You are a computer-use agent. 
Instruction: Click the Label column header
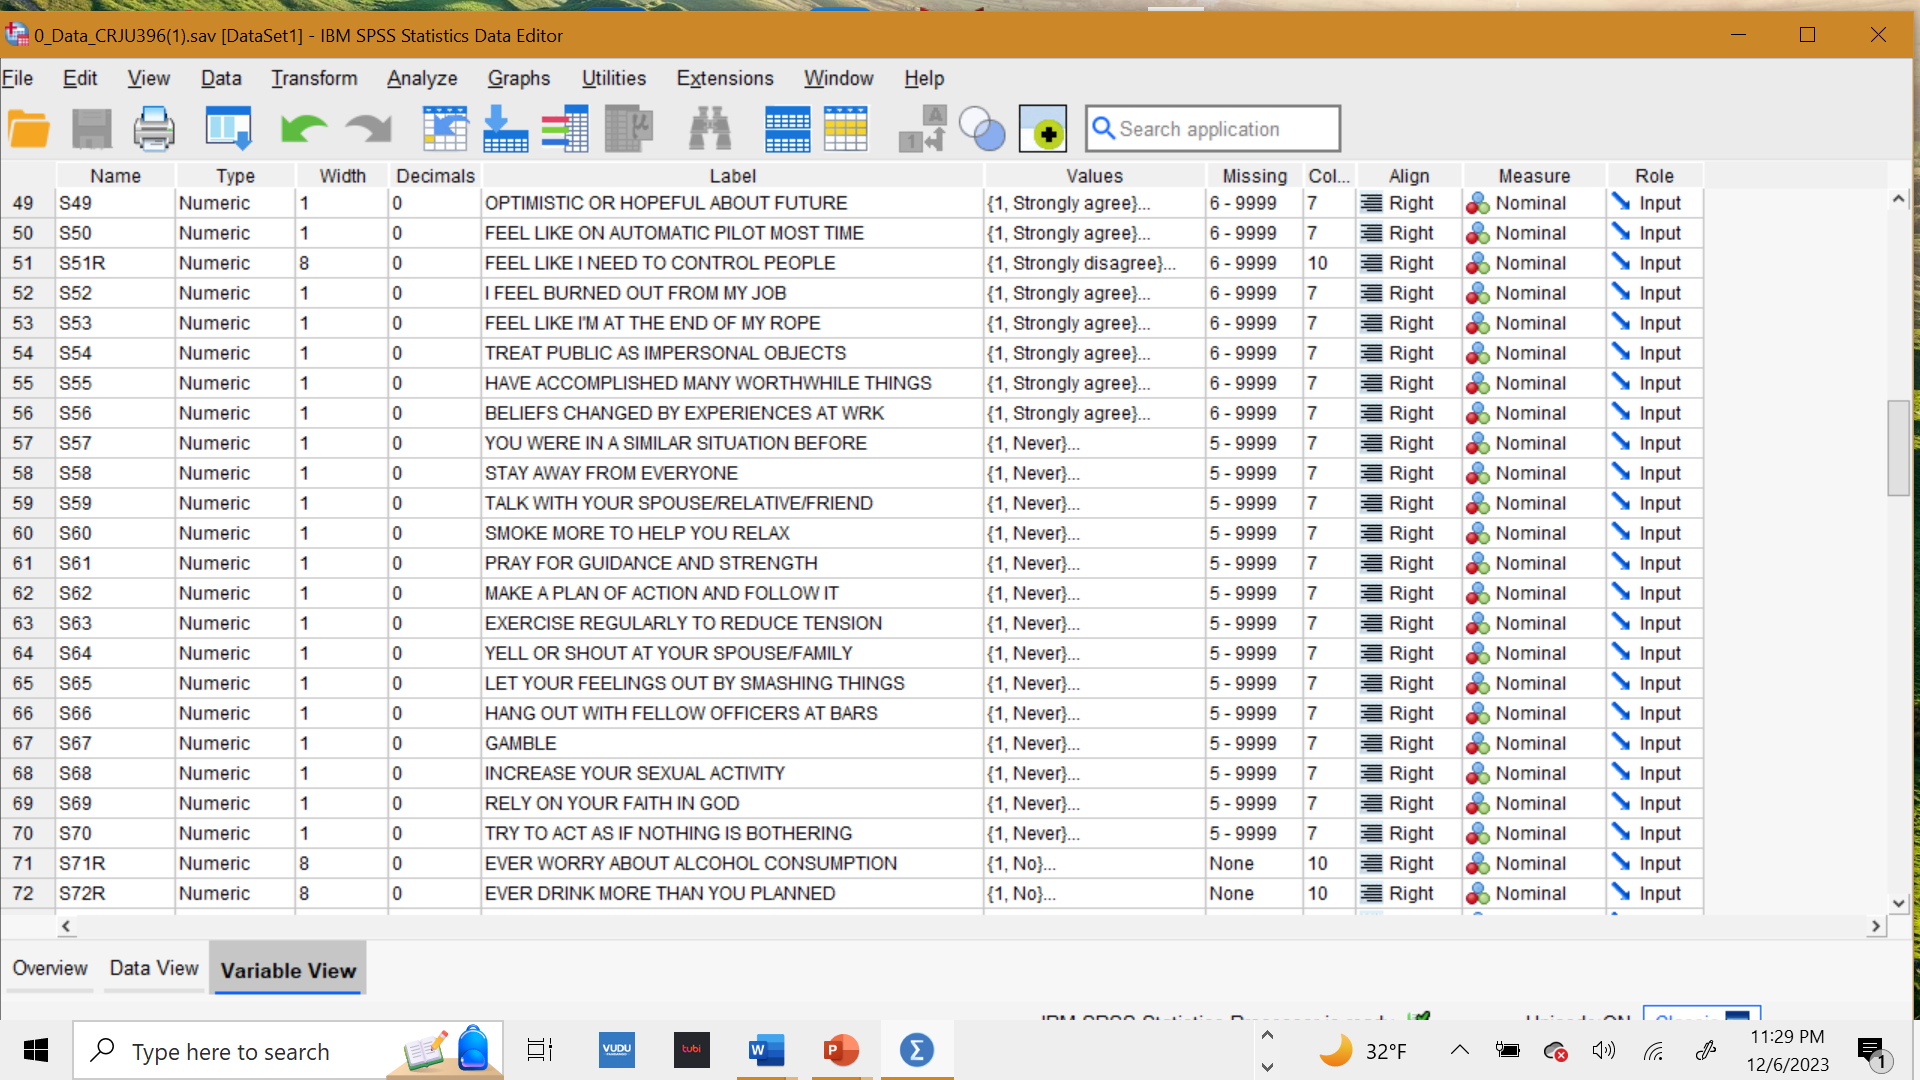pyautogui.click(x=733, y=176)
